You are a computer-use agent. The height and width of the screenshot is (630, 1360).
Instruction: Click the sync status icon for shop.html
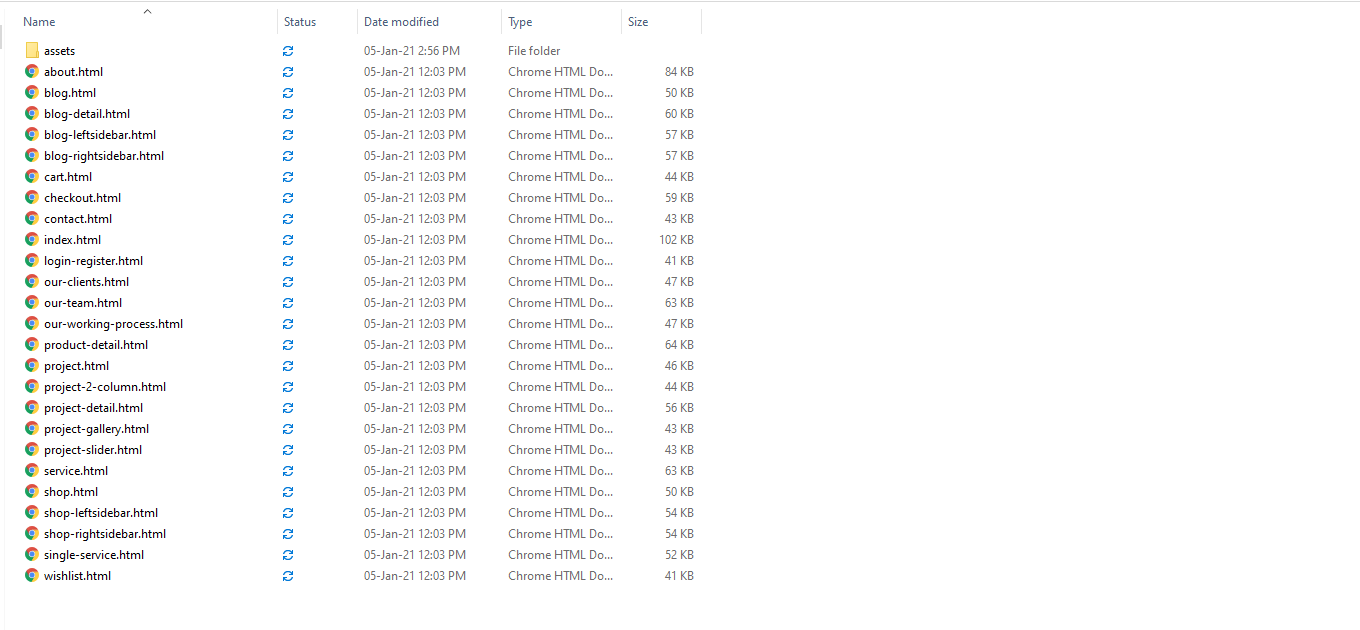point(288,492)
